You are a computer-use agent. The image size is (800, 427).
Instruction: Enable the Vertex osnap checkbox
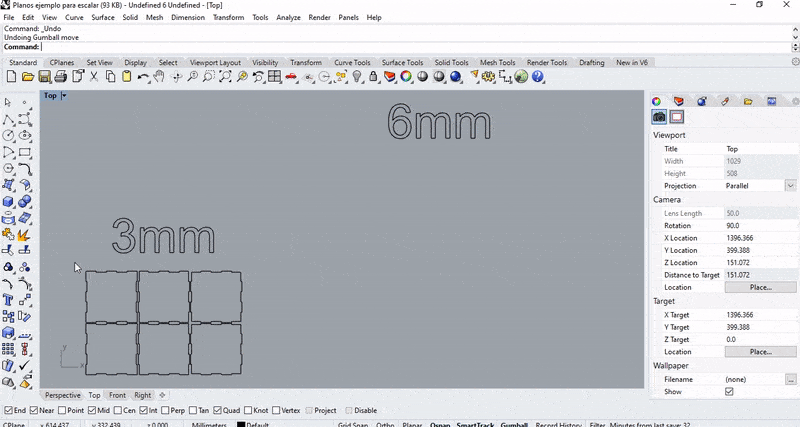point(276,410)
